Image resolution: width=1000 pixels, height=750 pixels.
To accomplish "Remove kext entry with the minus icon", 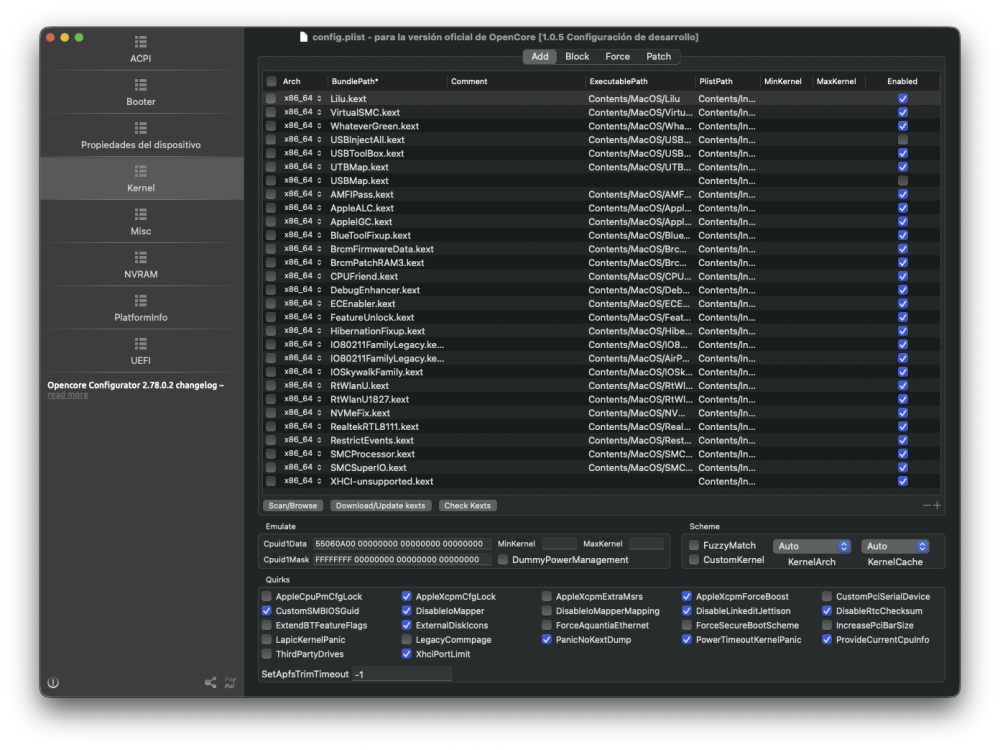I will (x=927, y=505).
